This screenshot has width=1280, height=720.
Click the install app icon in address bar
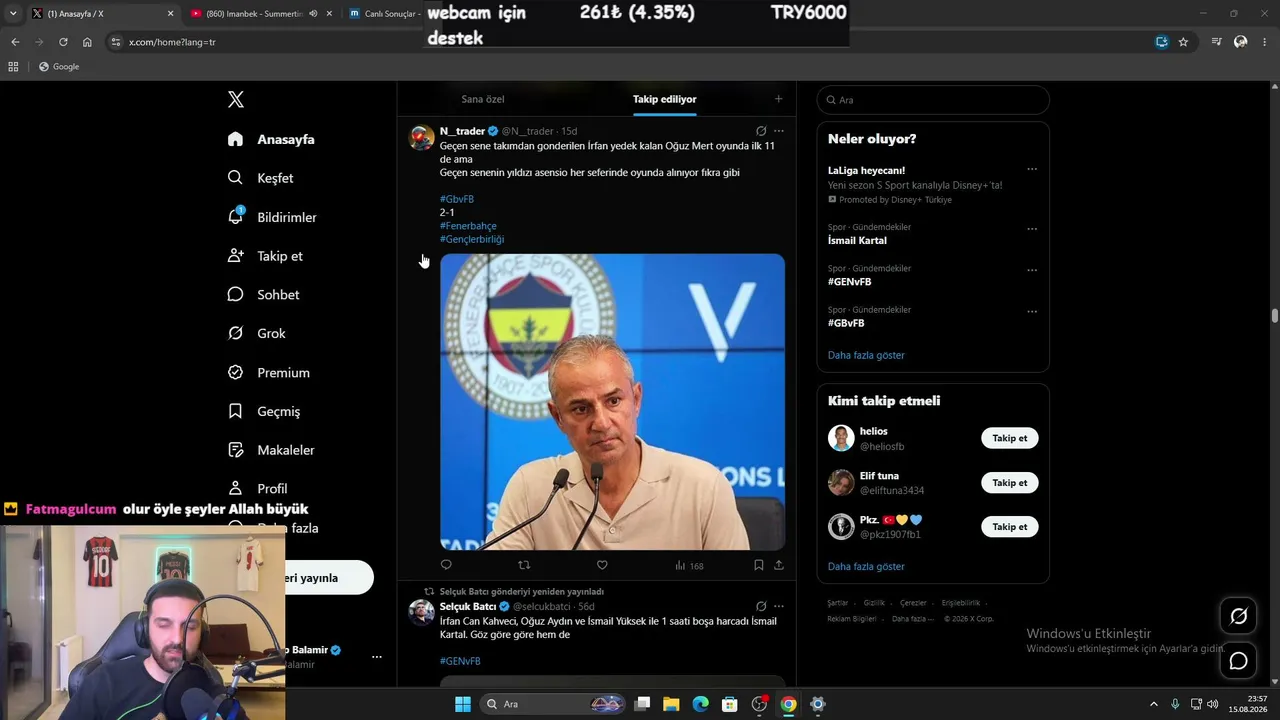point(1161,42)
